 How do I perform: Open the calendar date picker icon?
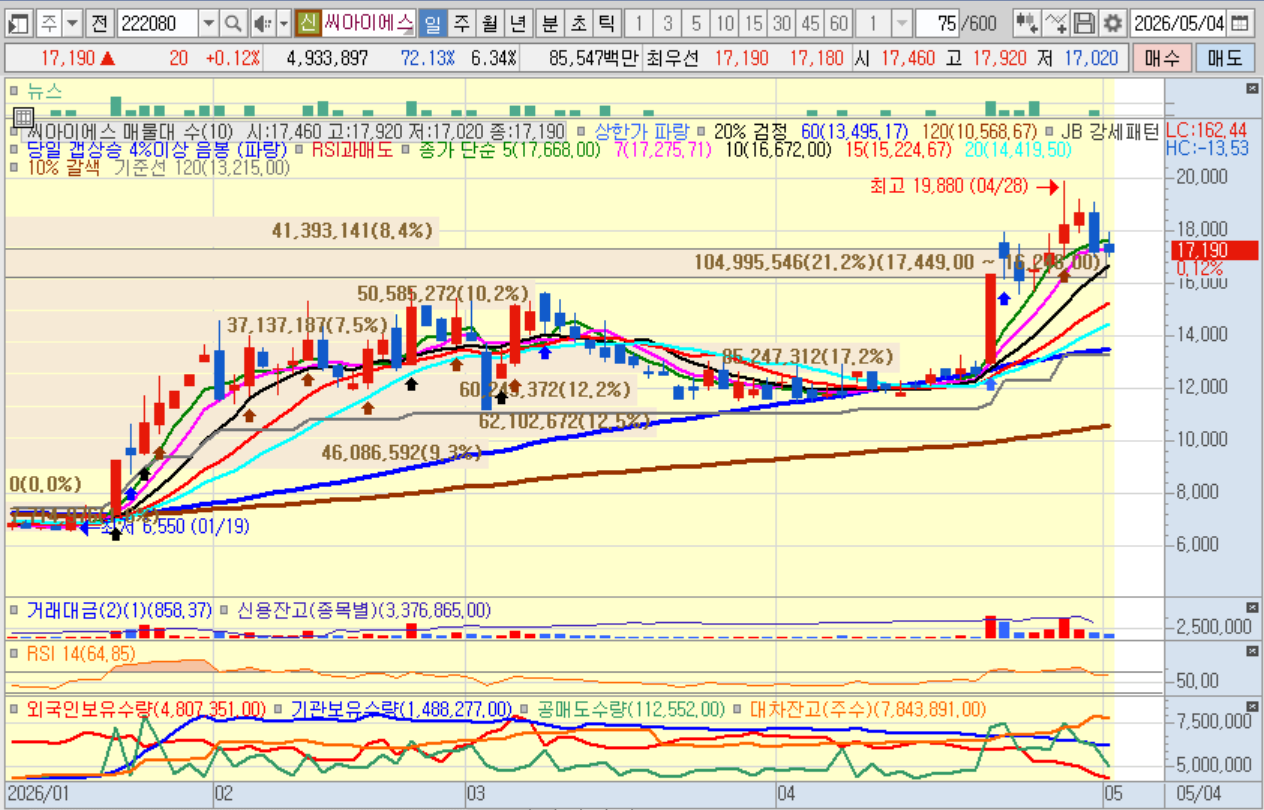(1240, 22)
